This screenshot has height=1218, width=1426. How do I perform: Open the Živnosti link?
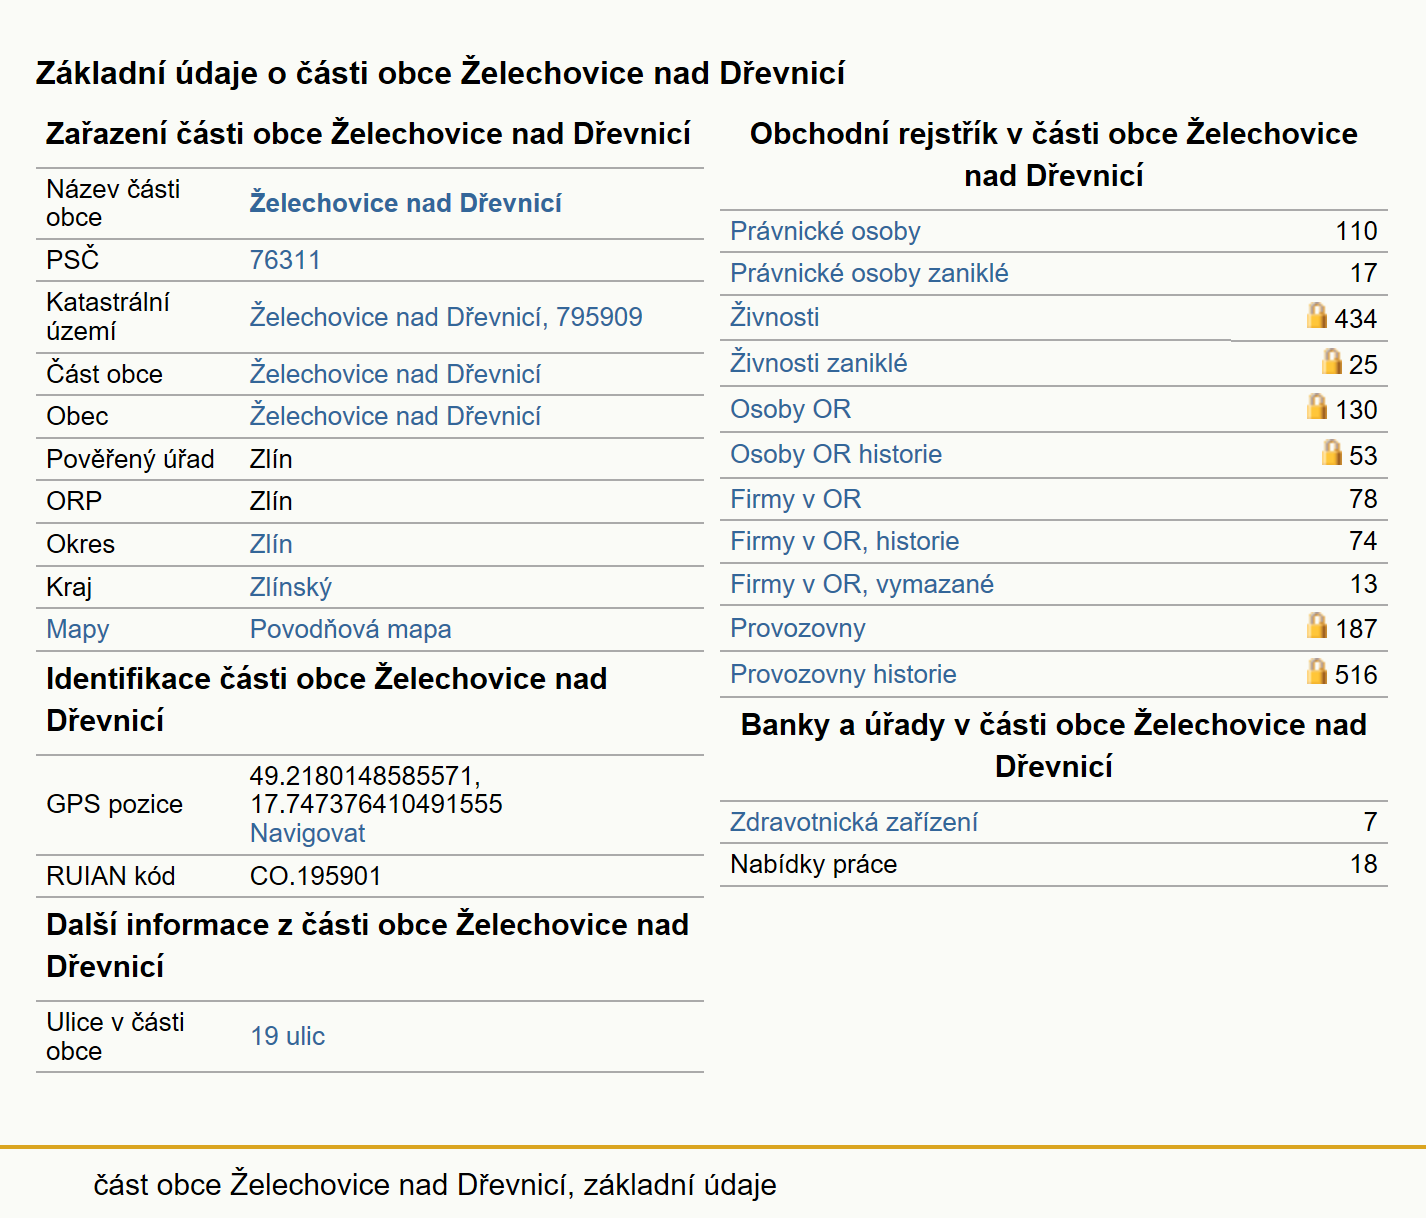(x=774, y=317)
